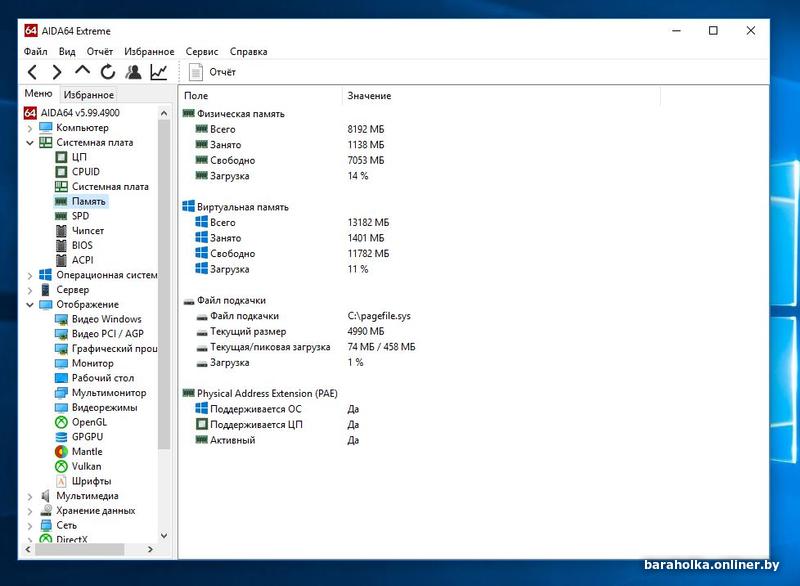Expand the Операционная система node
This screenshot has height=586, width=800.
[x=30, y=275]
